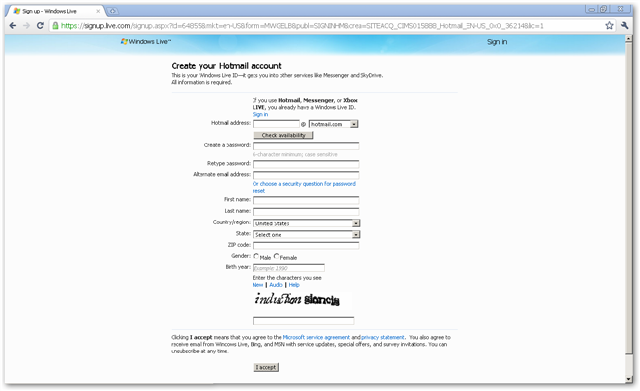Click the Audio captcha link

pyautogui.click(x=276, y=285)
